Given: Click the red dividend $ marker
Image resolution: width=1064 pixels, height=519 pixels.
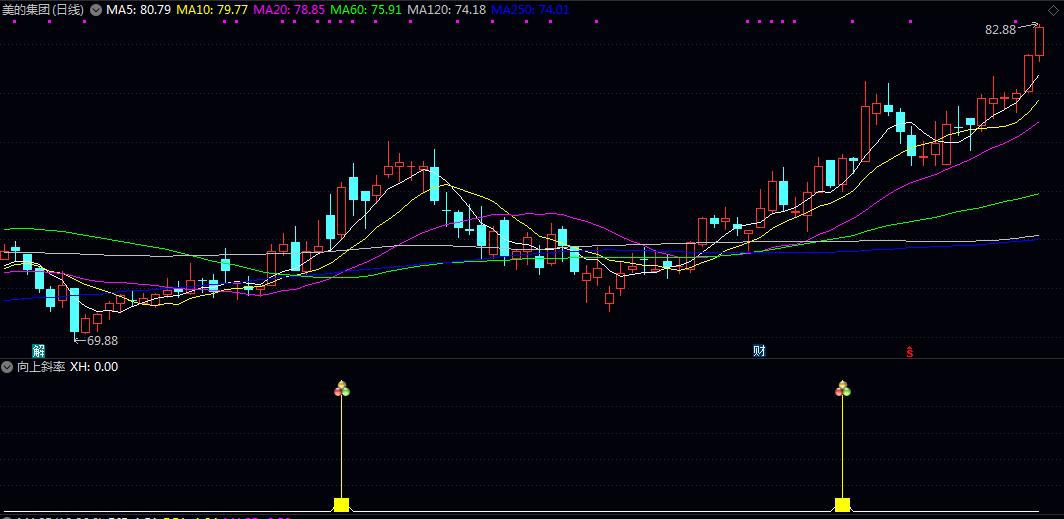Looking at the screenshot, I should (909, 351).
